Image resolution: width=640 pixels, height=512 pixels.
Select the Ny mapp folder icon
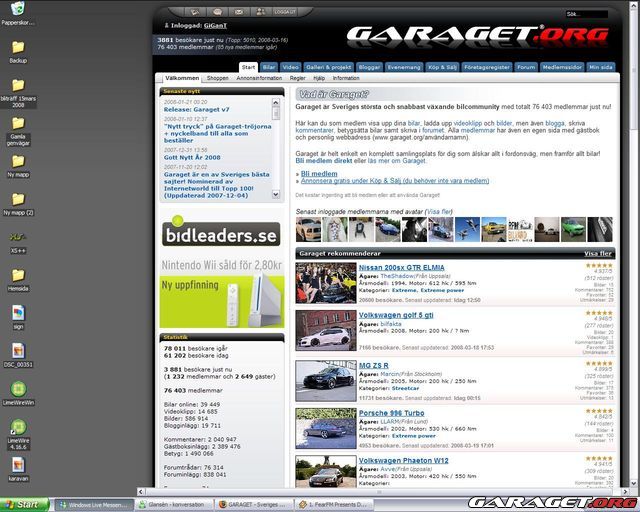click(x=18, y=166)
